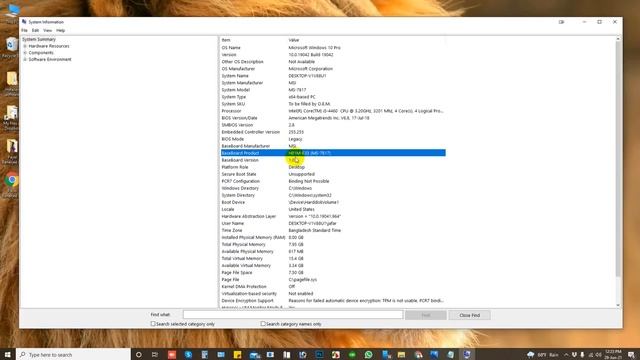Select the Page File Space row
Screen dimensions: 640x360
click(x=333, y=273)
